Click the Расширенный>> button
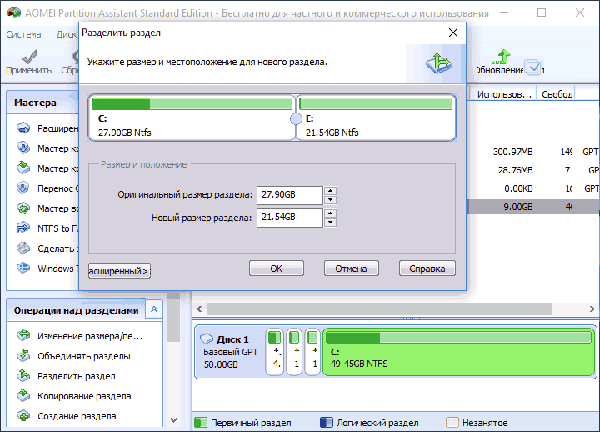 [119, 271]
